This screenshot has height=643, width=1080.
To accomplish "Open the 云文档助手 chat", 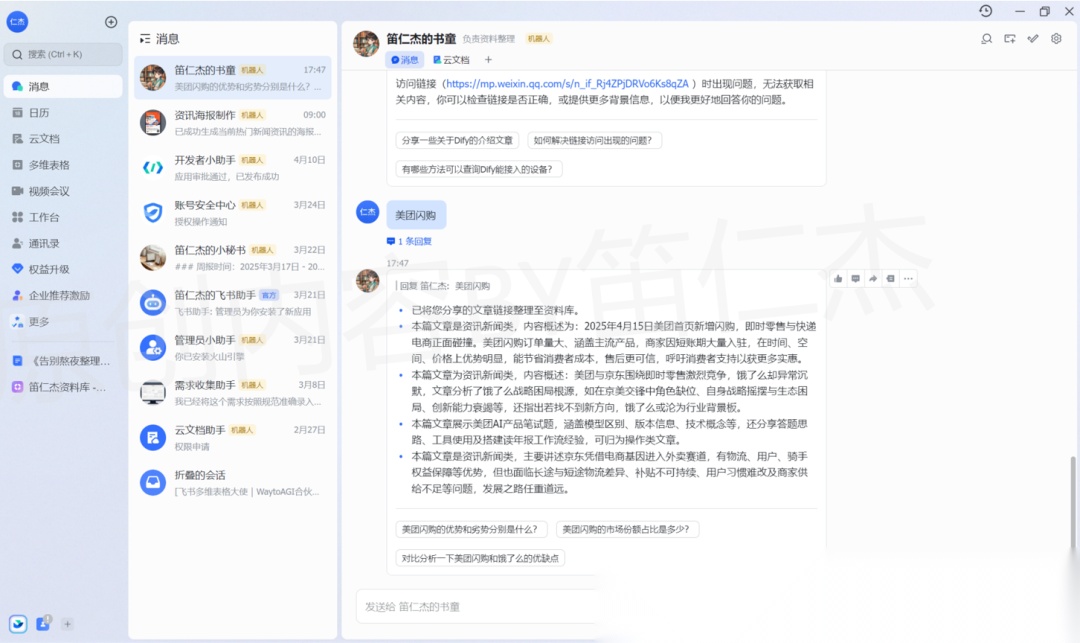I will 233,438.
